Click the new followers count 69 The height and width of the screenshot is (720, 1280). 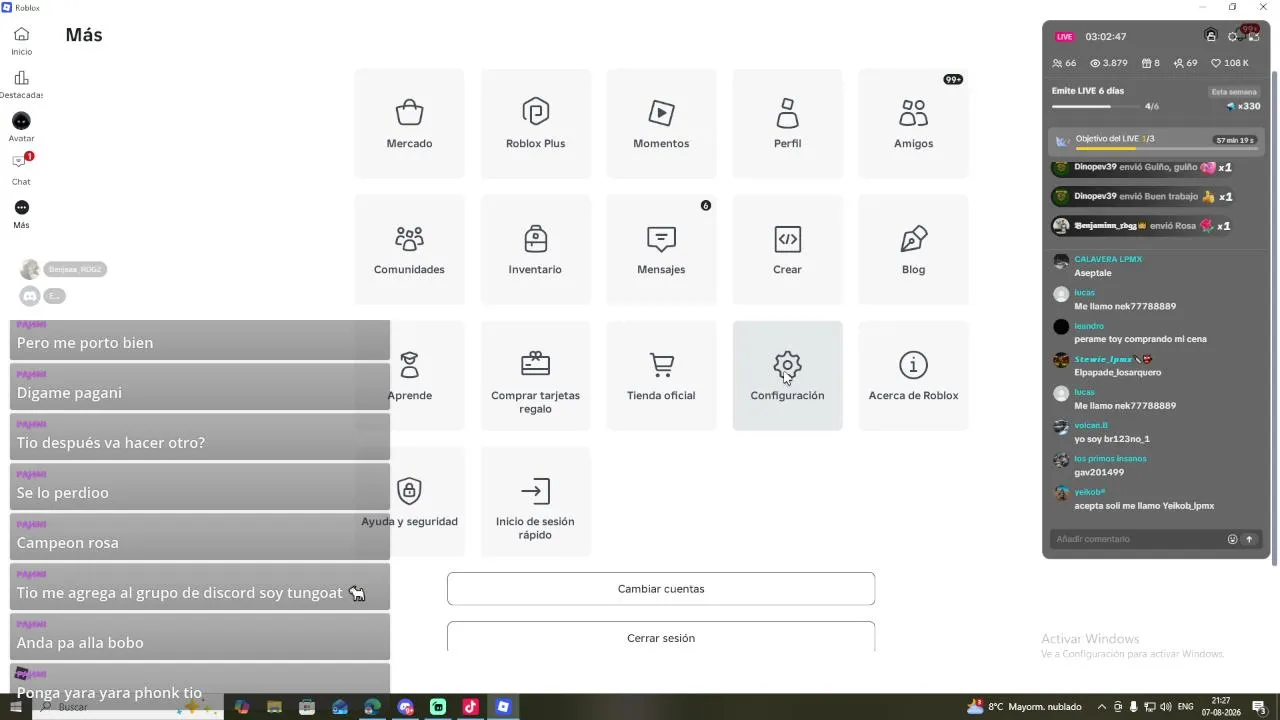(x=1185, y=63)
